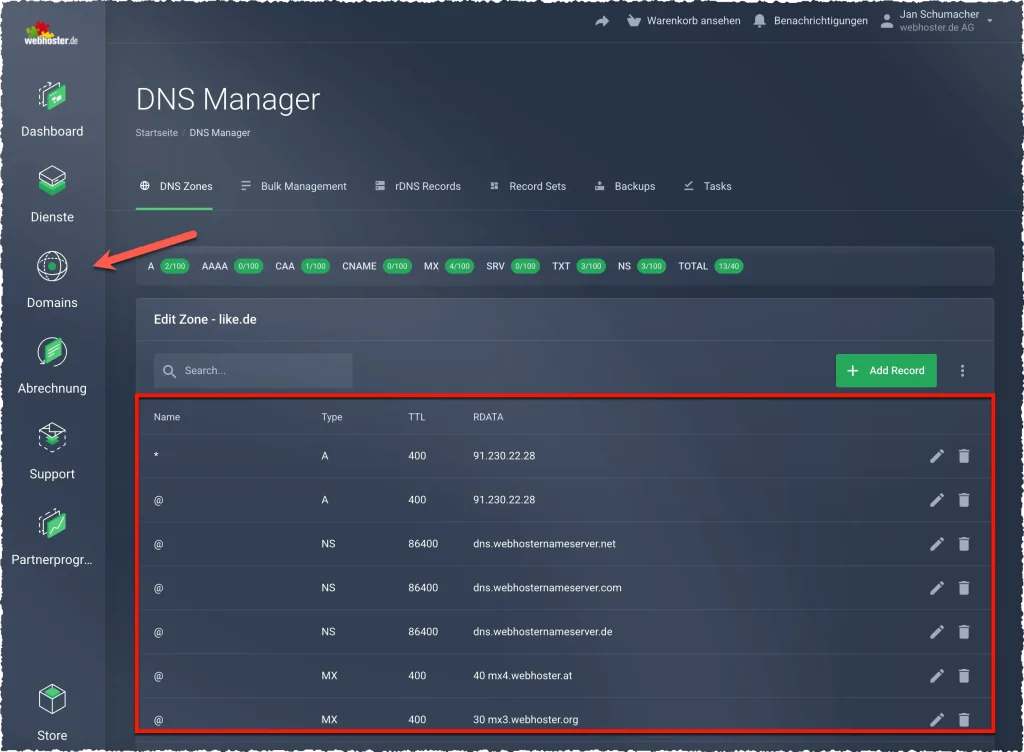Viewport: 1024px width, 752px height.
Task: Open the three-dot more options menu
Action: pyautogui.click(x=961, y=371)
